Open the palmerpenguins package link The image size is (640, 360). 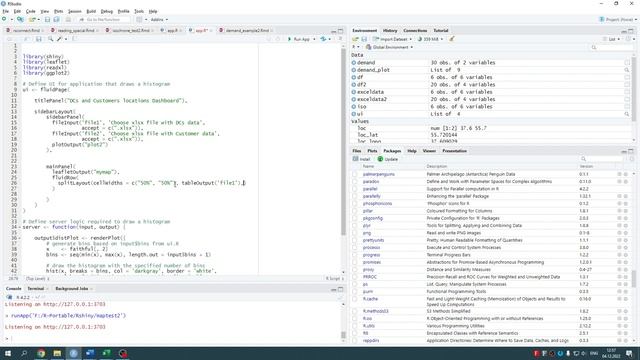(x=378, y=174)
